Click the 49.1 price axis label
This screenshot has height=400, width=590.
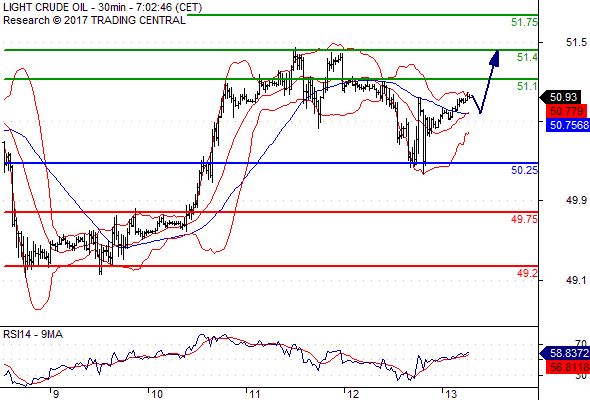click(576, 280)
